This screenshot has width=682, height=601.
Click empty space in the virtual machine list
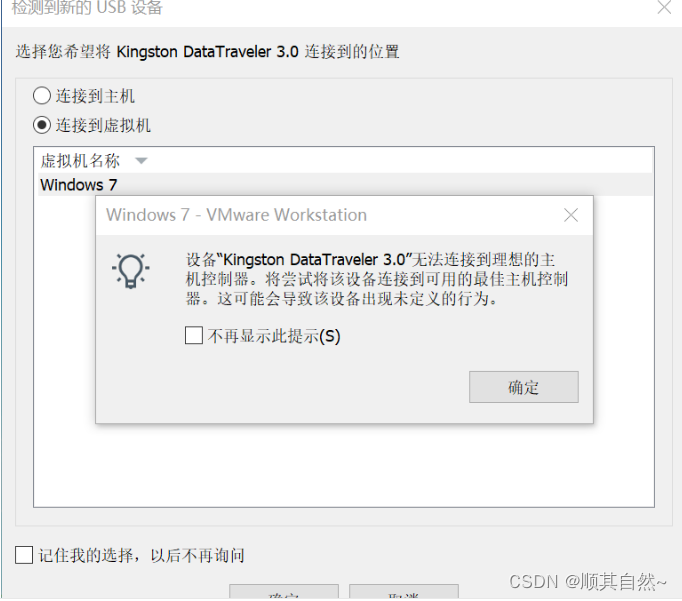pyautogui.click(x=344, y=465)
